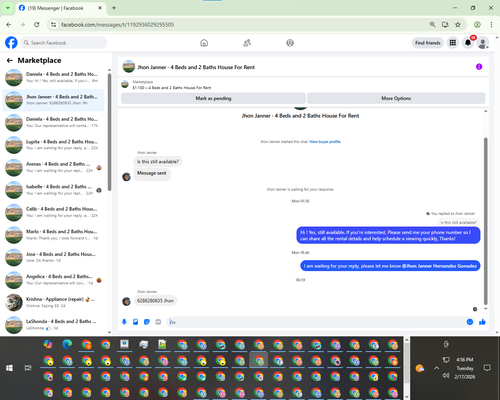Open Marlo conversation in chat list
The image size is (500, 400).
coord(53,235)
